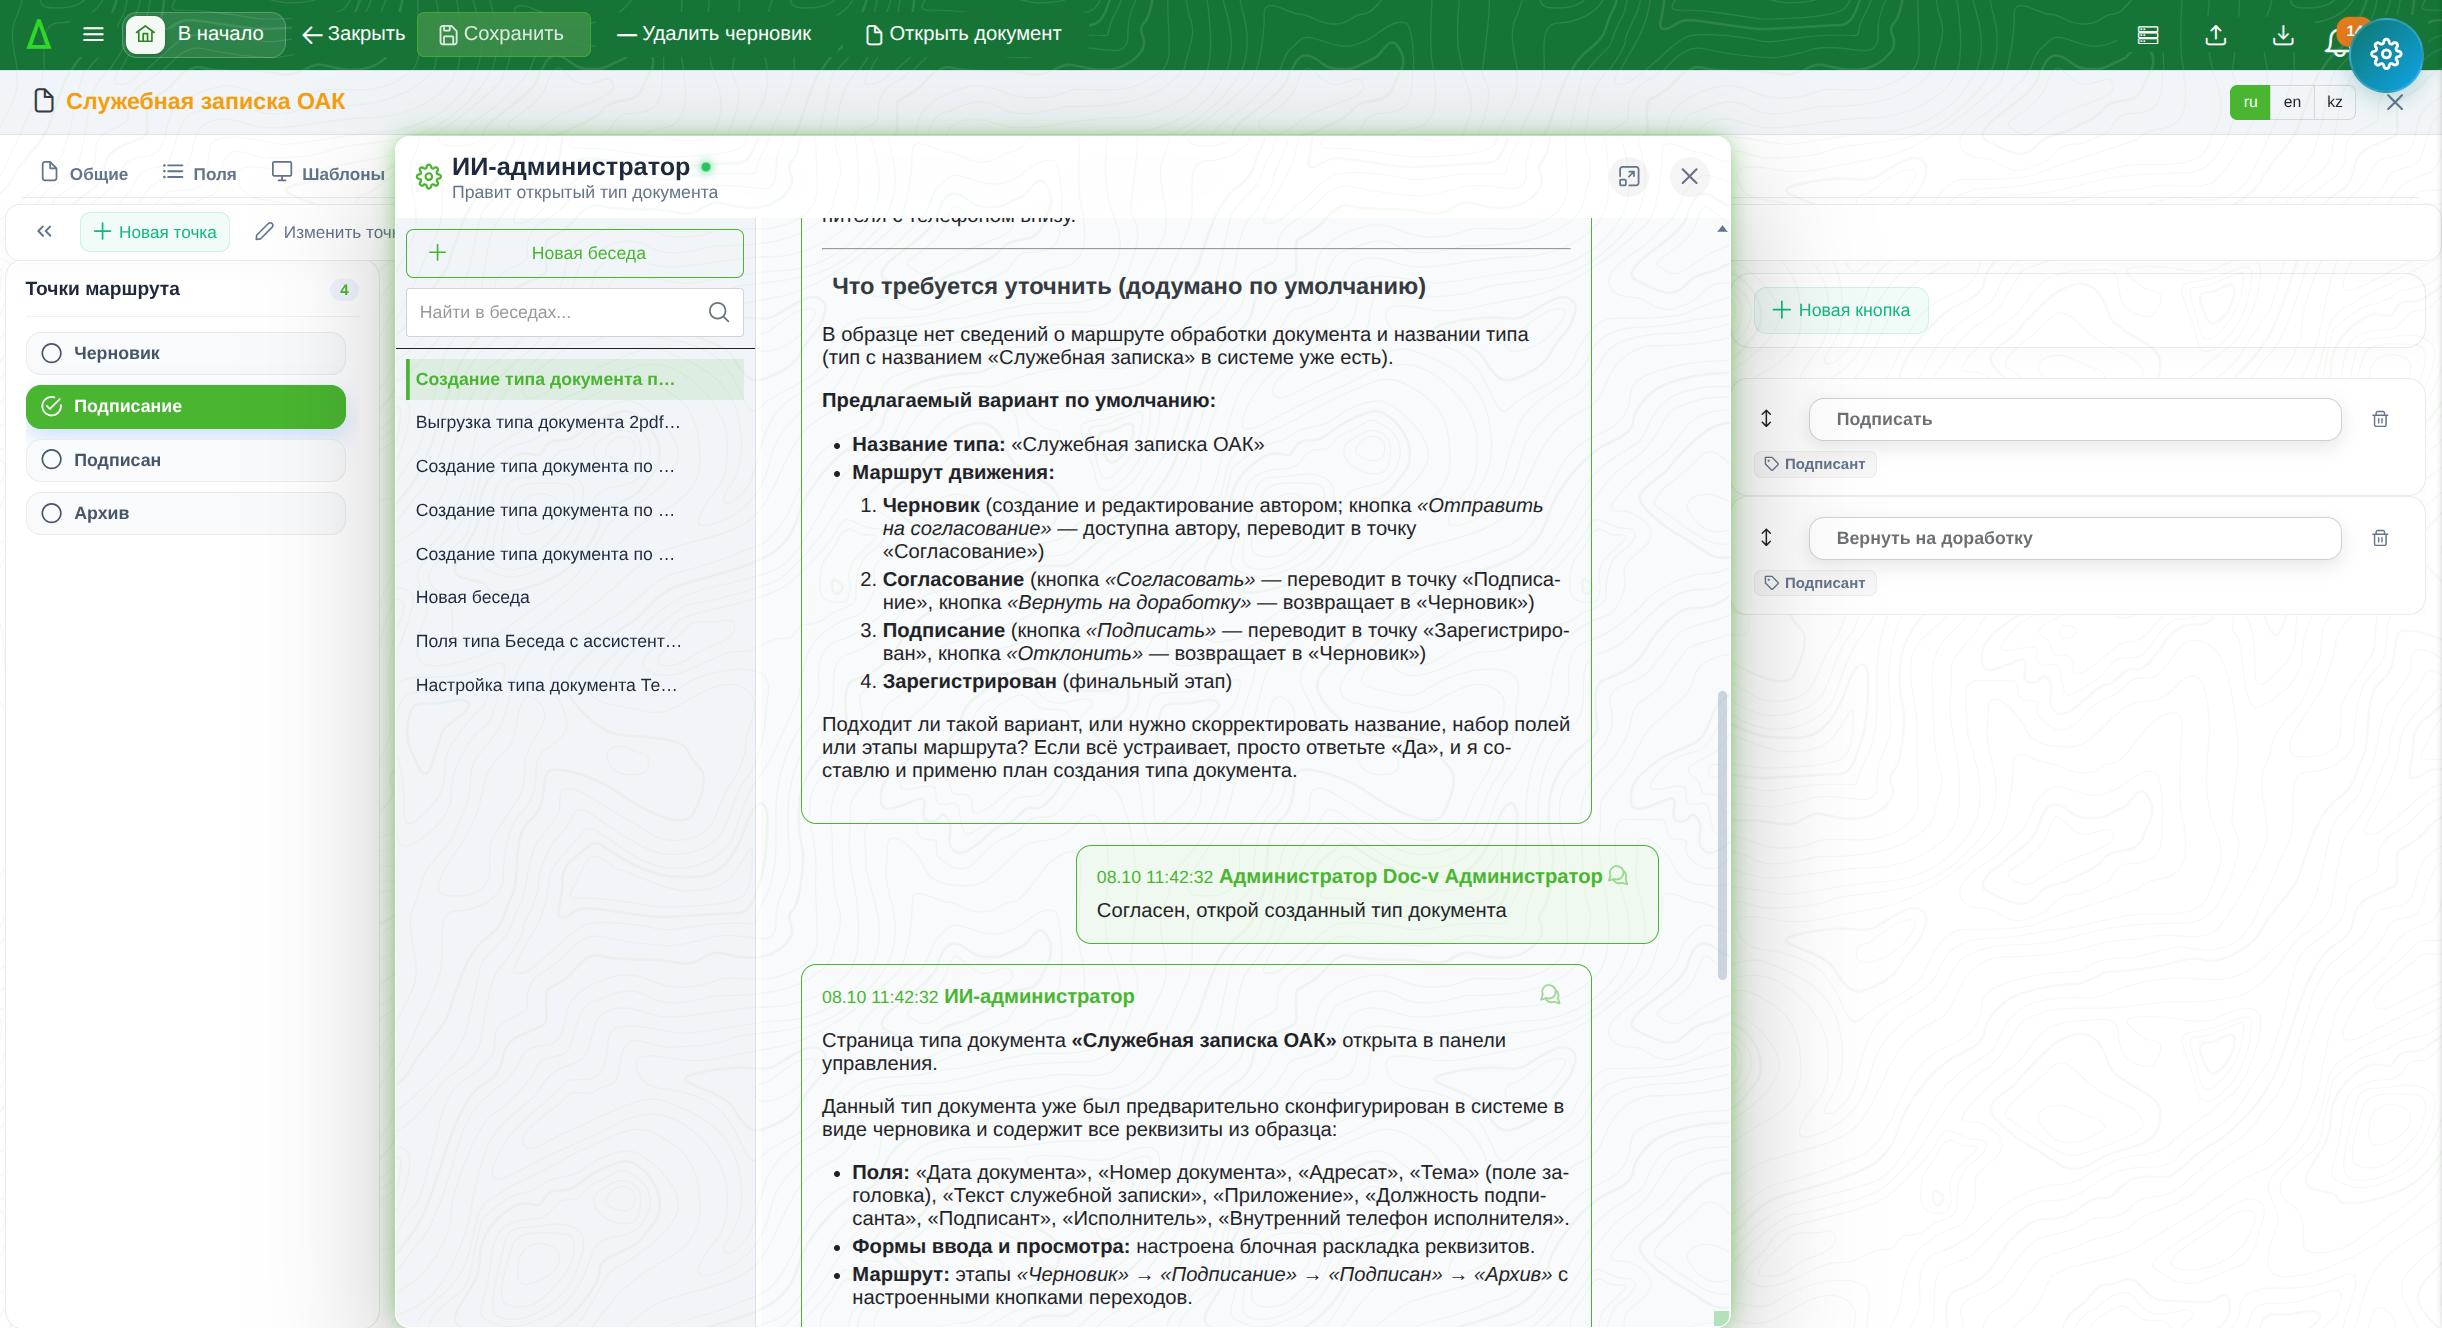Close the document type editor with X
Viewport: 2442px width, 1328px height.
[x=2395, y=102]
